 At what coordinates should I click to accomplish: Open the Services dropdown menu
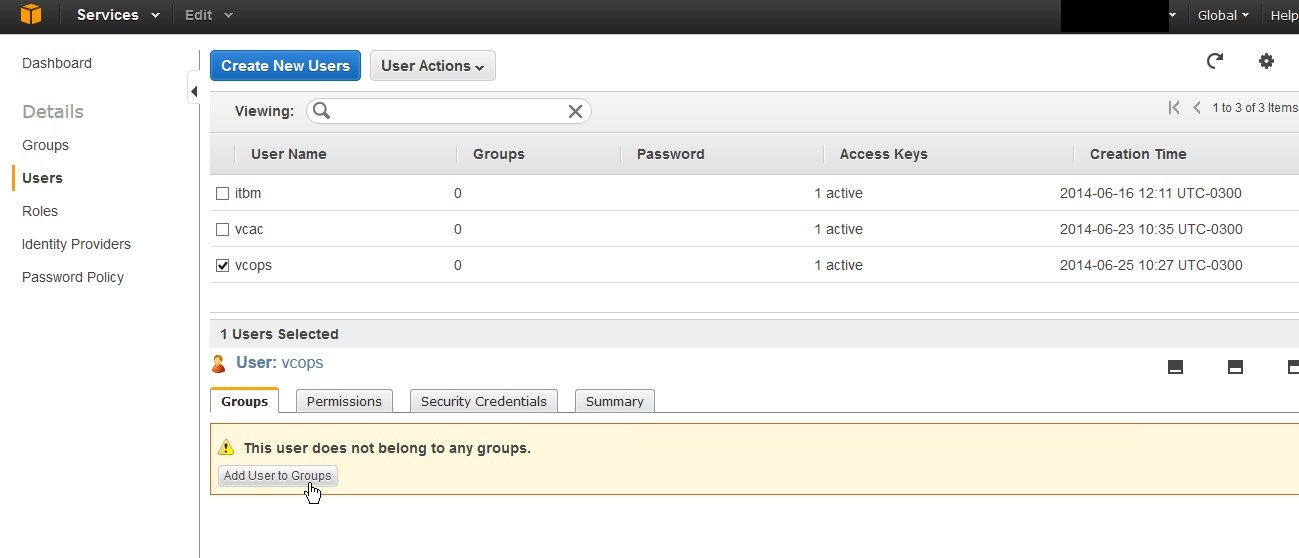(118, 15)
